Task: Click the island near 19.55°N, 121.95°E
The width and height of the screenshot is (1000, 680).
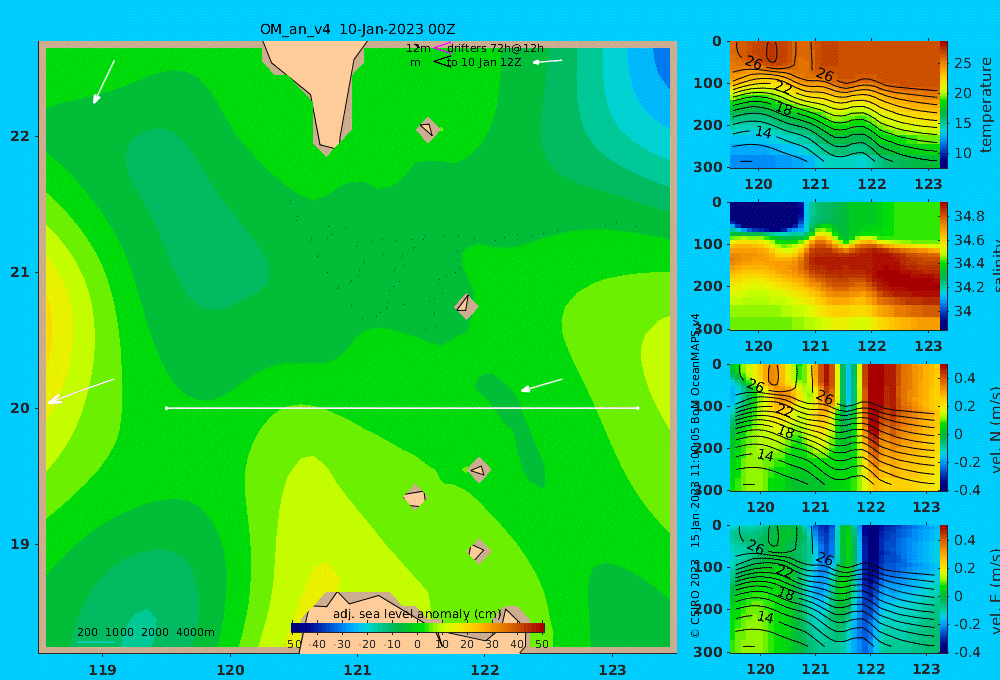Action: 478,471
